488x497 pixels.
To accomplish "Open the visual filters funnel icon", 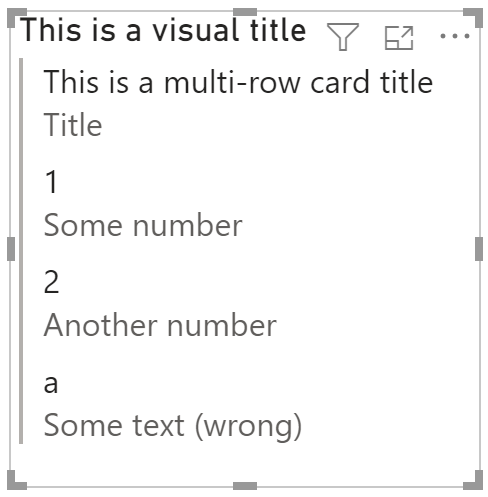I will point(343,37).
